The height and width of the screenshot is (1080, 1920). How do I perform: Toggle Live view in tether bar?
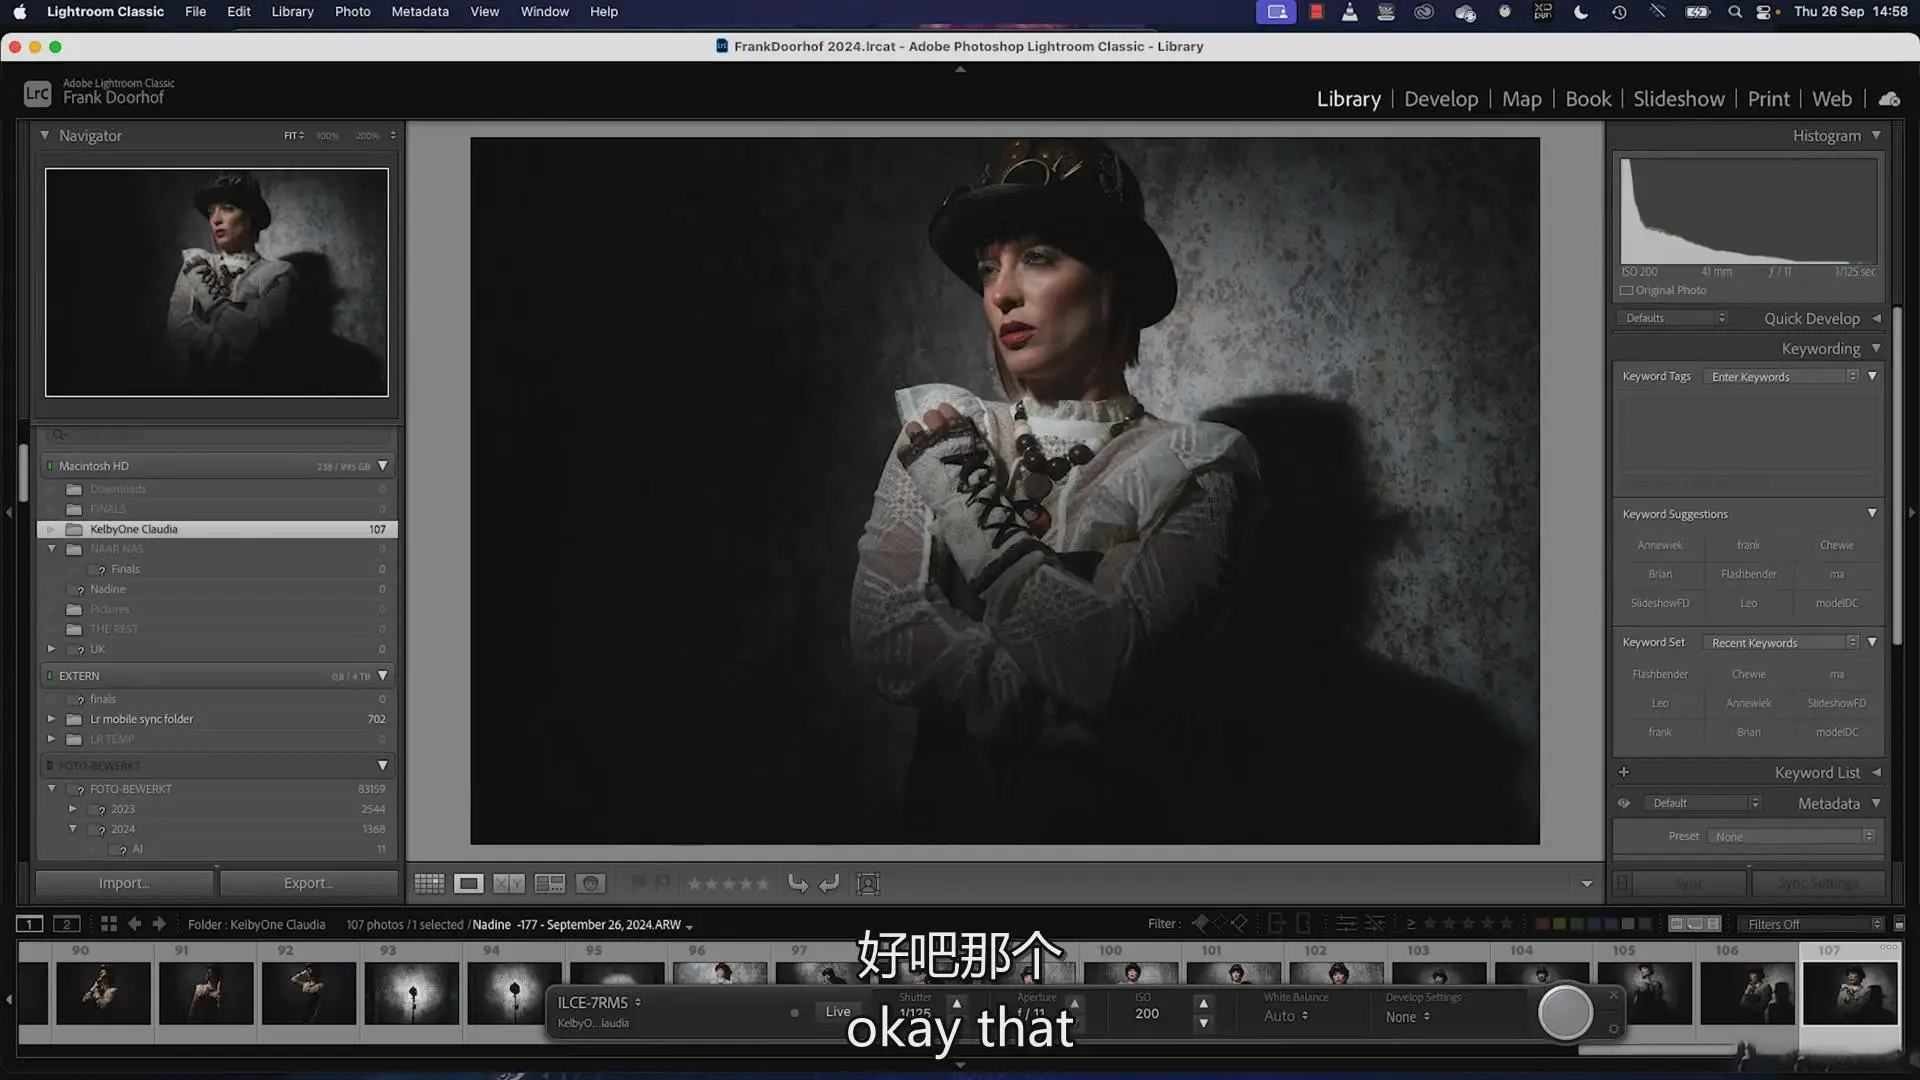point(838,1012)
